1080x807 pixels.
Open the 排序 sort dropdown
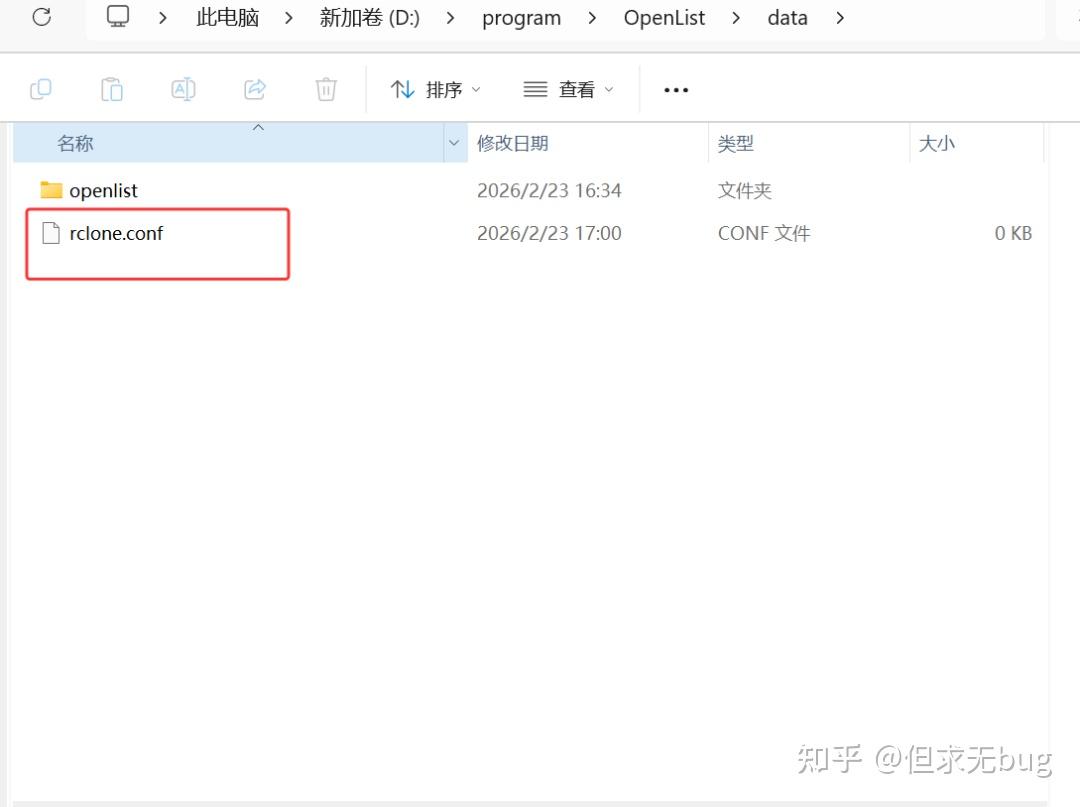(435, 90)
